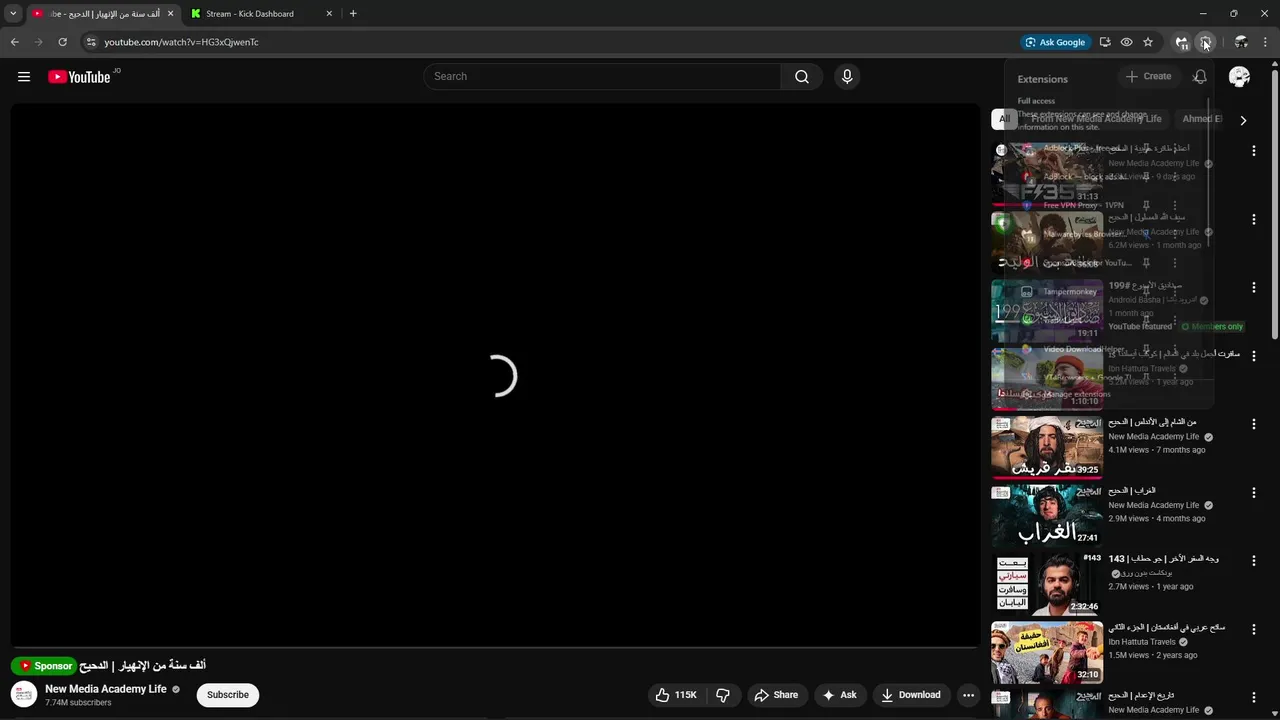Open the New Media Academy Life channel link
The height and width of the screenshot is (720, 1280).
pyautogui.click(x=106, y=689)
